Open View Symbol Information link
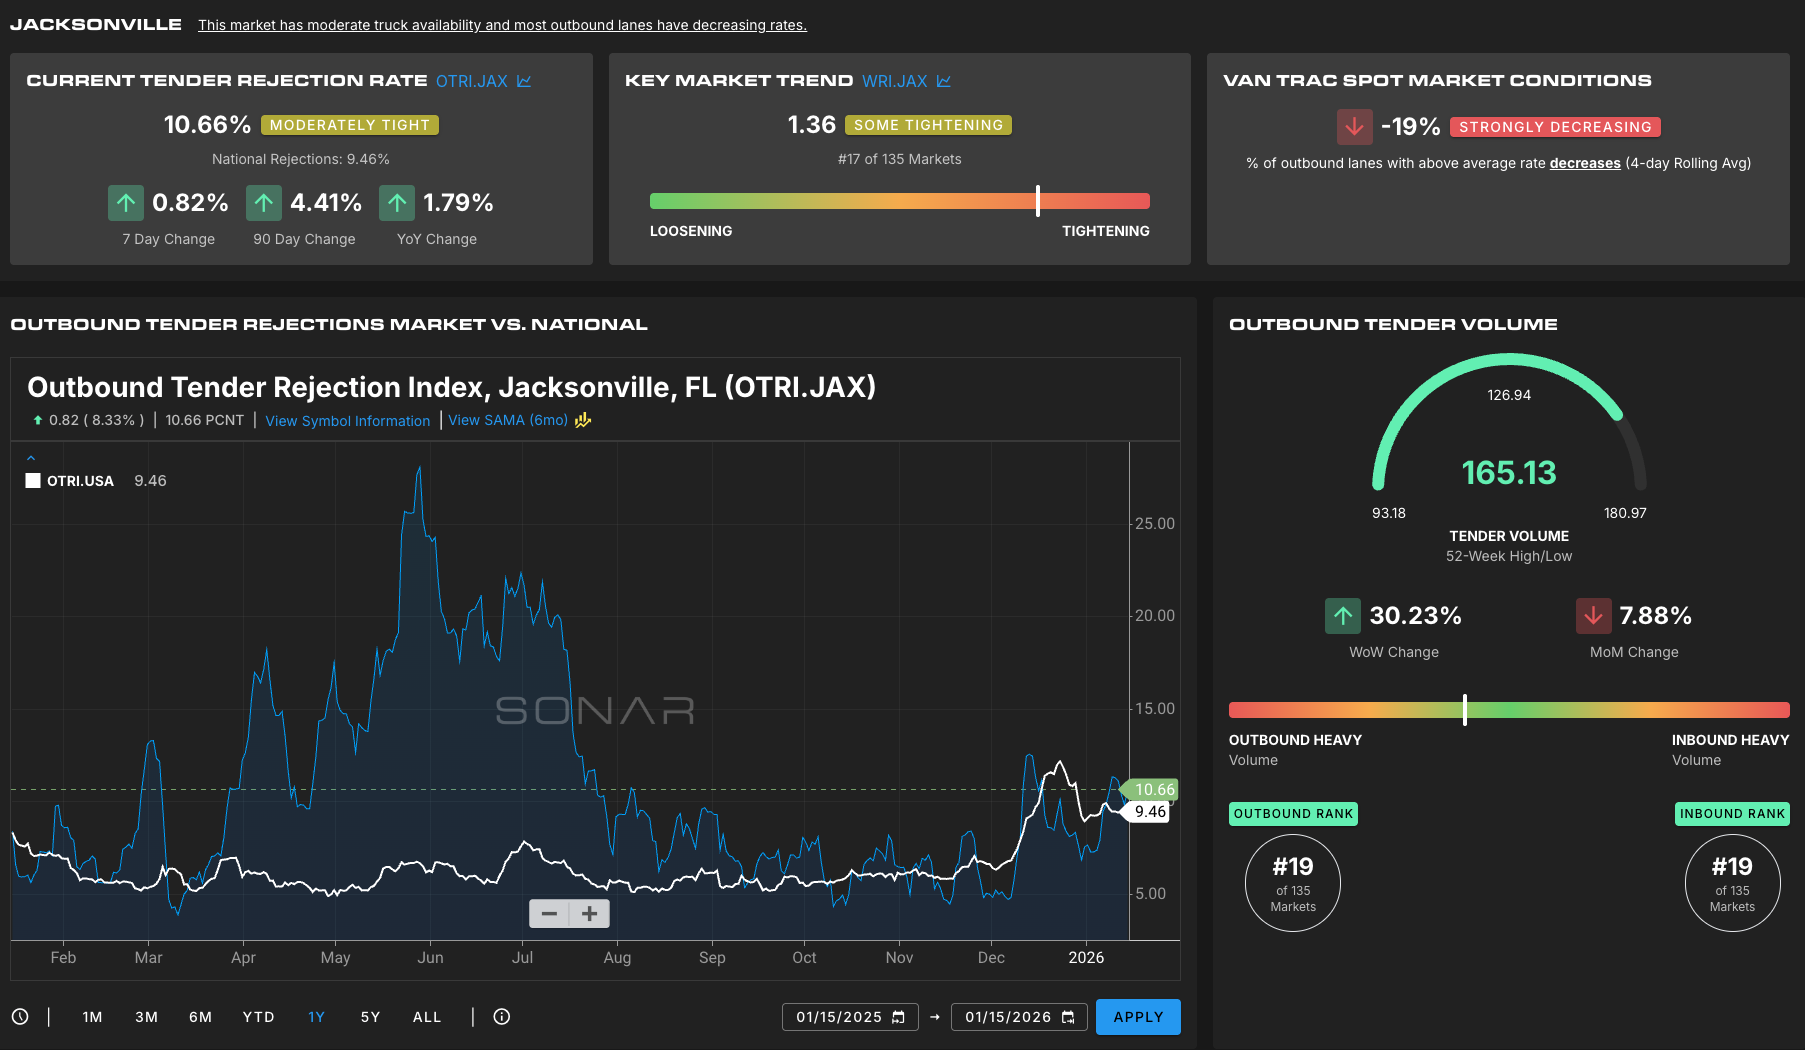Viewport: 1805px width, 1050px height. pos(347,421)
